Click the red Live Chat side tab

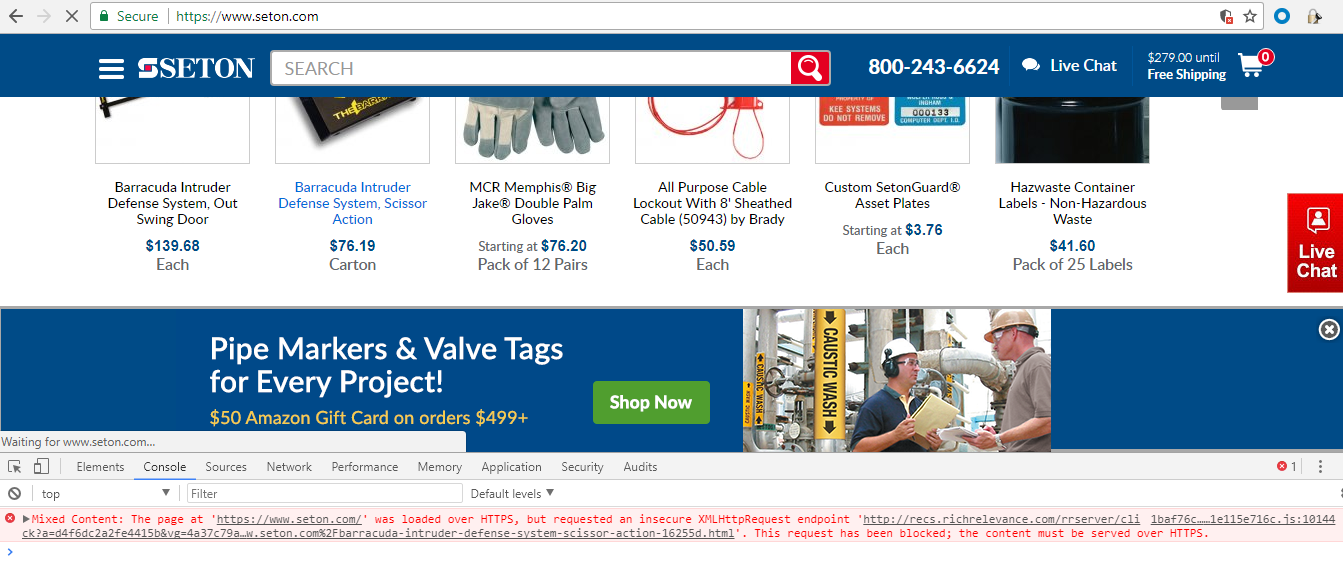1315,243
